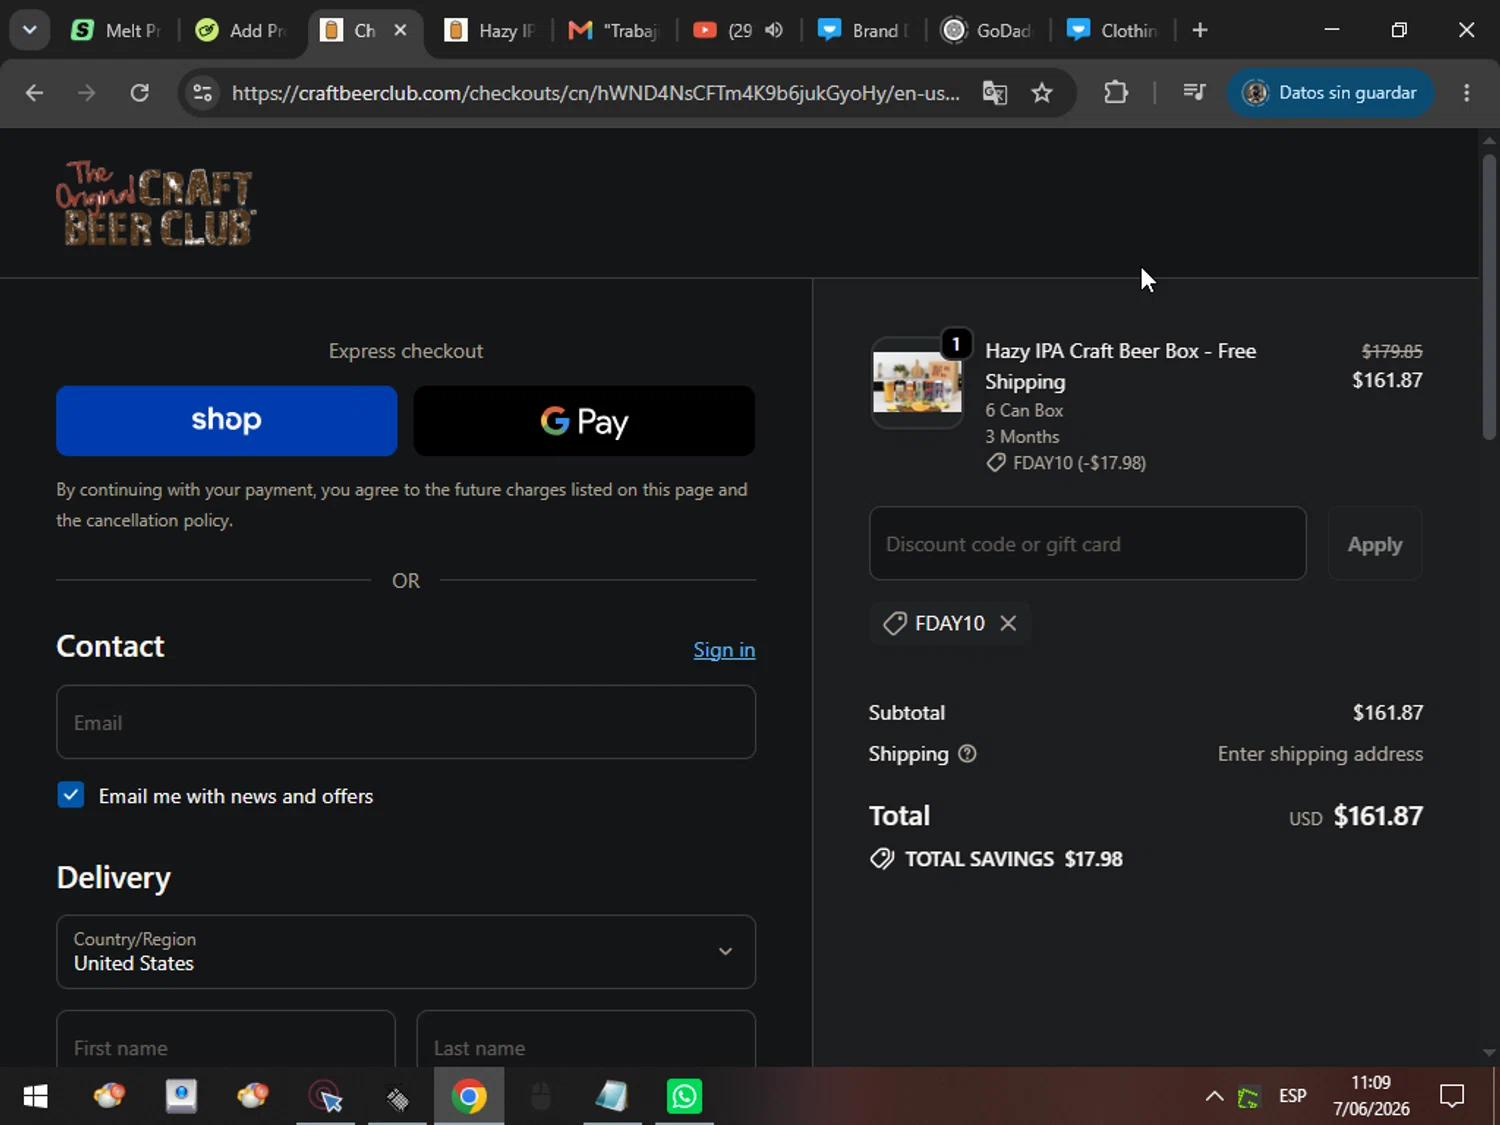Open the tab search dropdown arrow
The height and width of the screenshot is (1125, 1500).
[30, 30]
